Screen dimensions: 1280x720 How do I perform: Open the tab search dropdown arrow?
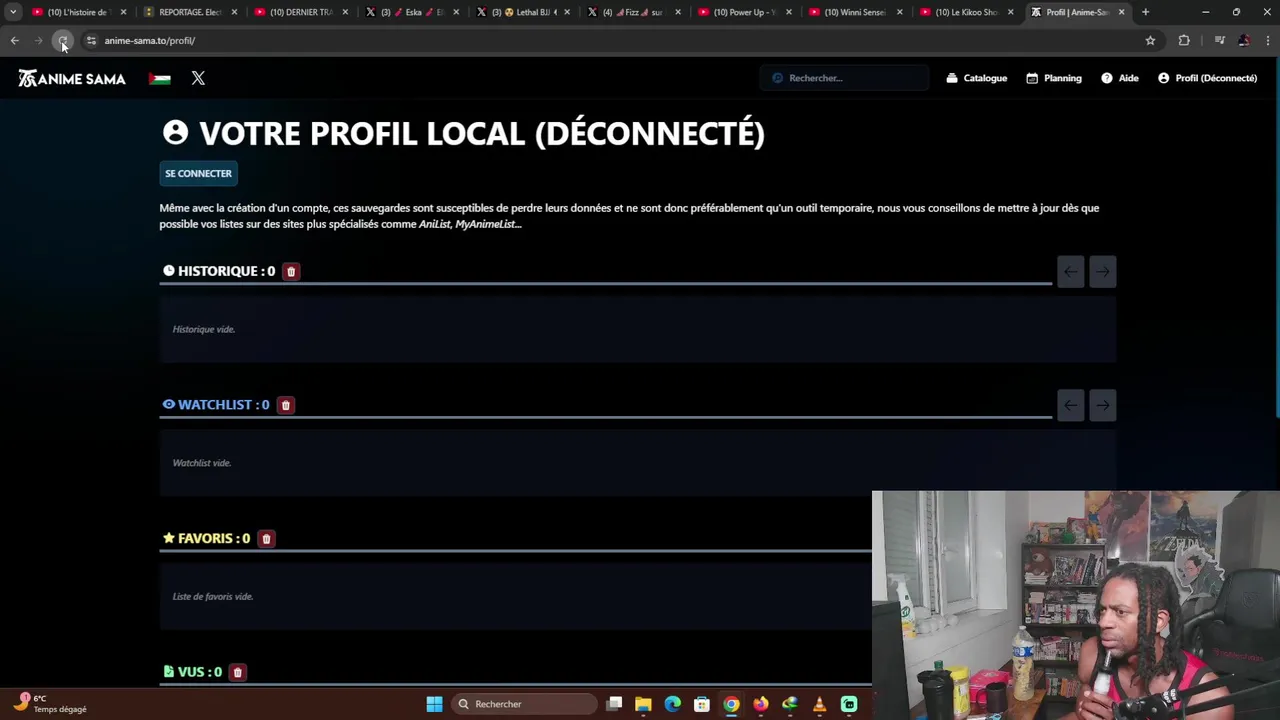pyautogui.click(x=13, y=12)
